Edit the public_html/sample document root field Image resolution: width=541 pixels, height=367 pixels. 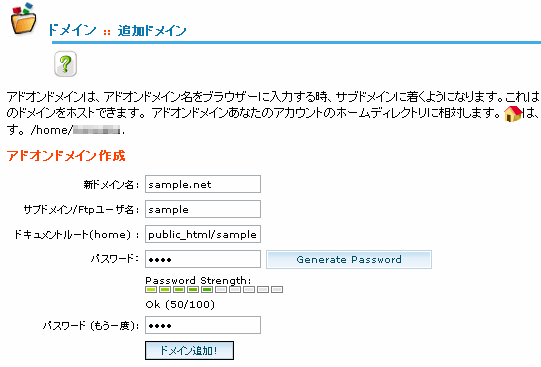pyautogui.click(x=203, y=234)
